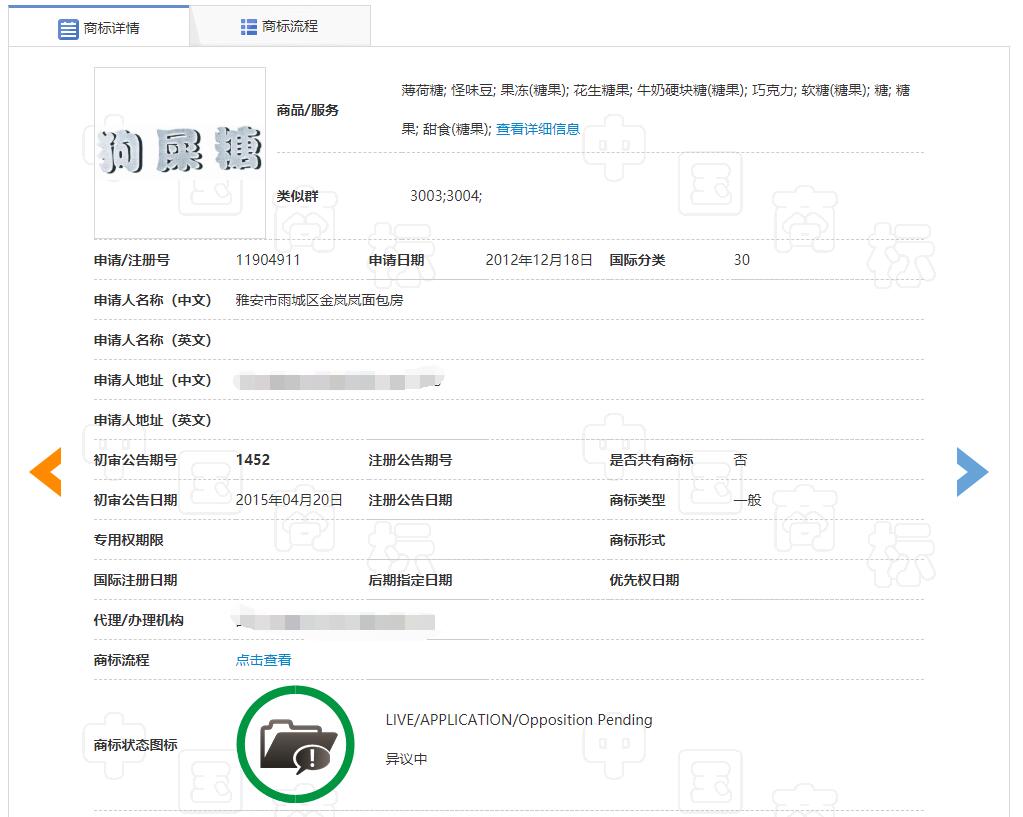This screenshot has height=817, width=1023.
Task: Go to next trademark with blue arrow
Action: (971, 472)
